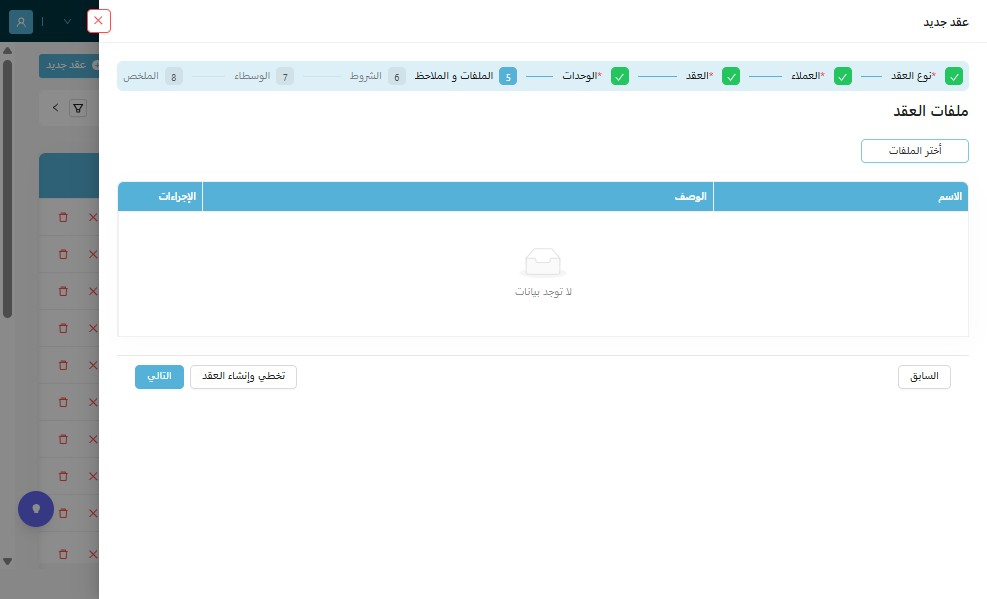Screen dimensions: 987x599
Task: Open step العقد in wizard
Action: coord(699,76)
